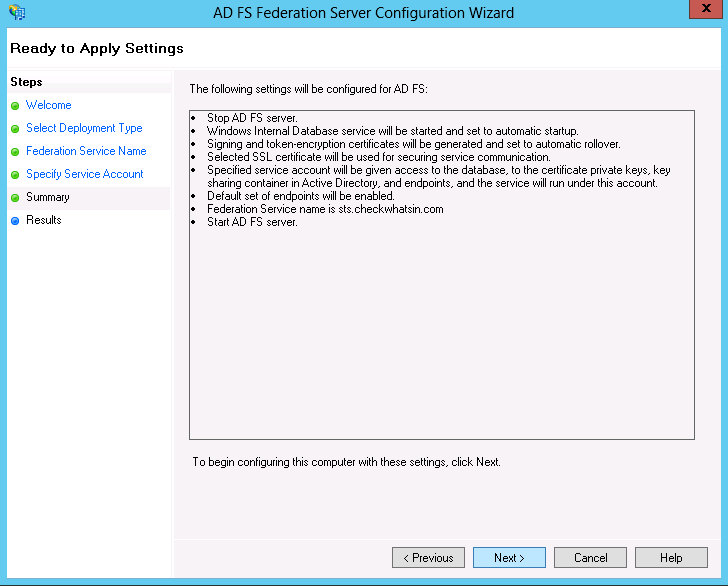Click the 'Ready to Apply Settings' heading
The width and height of the screenshot is (728, 586).
[x=97, y=48]
